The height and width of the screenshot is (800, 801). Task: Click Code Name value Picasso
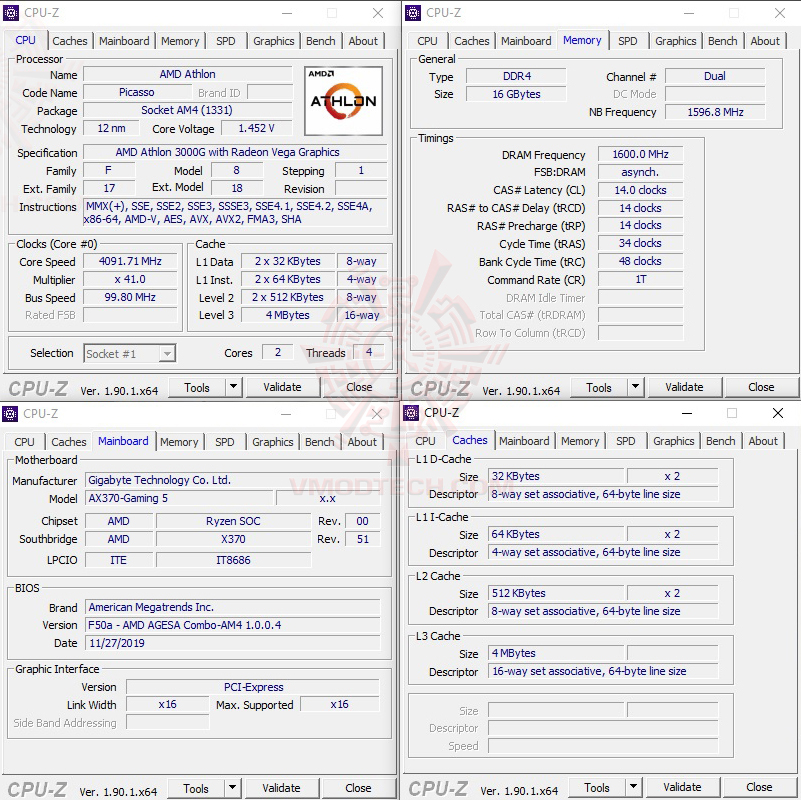tap(137, 92)
